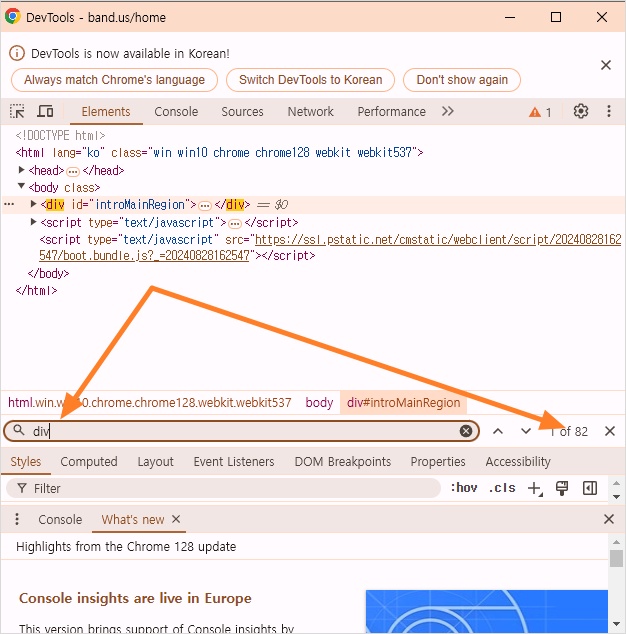
Task: Open DevTools settings gear
Action: point(581,111)
